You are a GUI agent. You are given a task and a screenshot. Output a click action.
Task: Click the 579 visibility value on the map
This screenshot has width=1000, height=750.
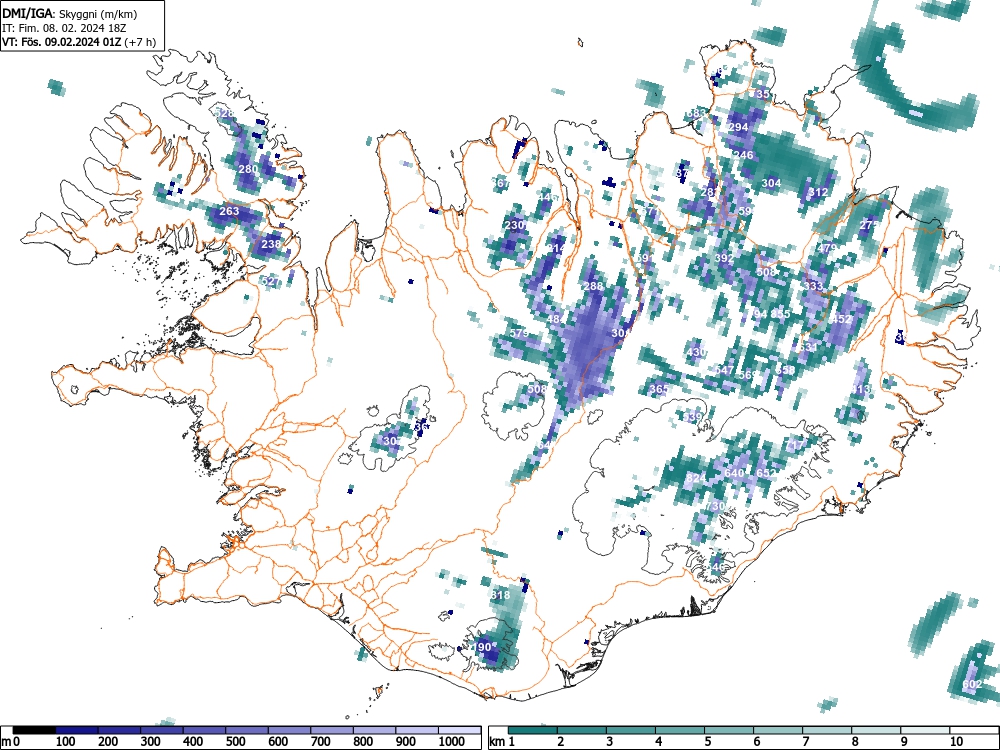519,334
